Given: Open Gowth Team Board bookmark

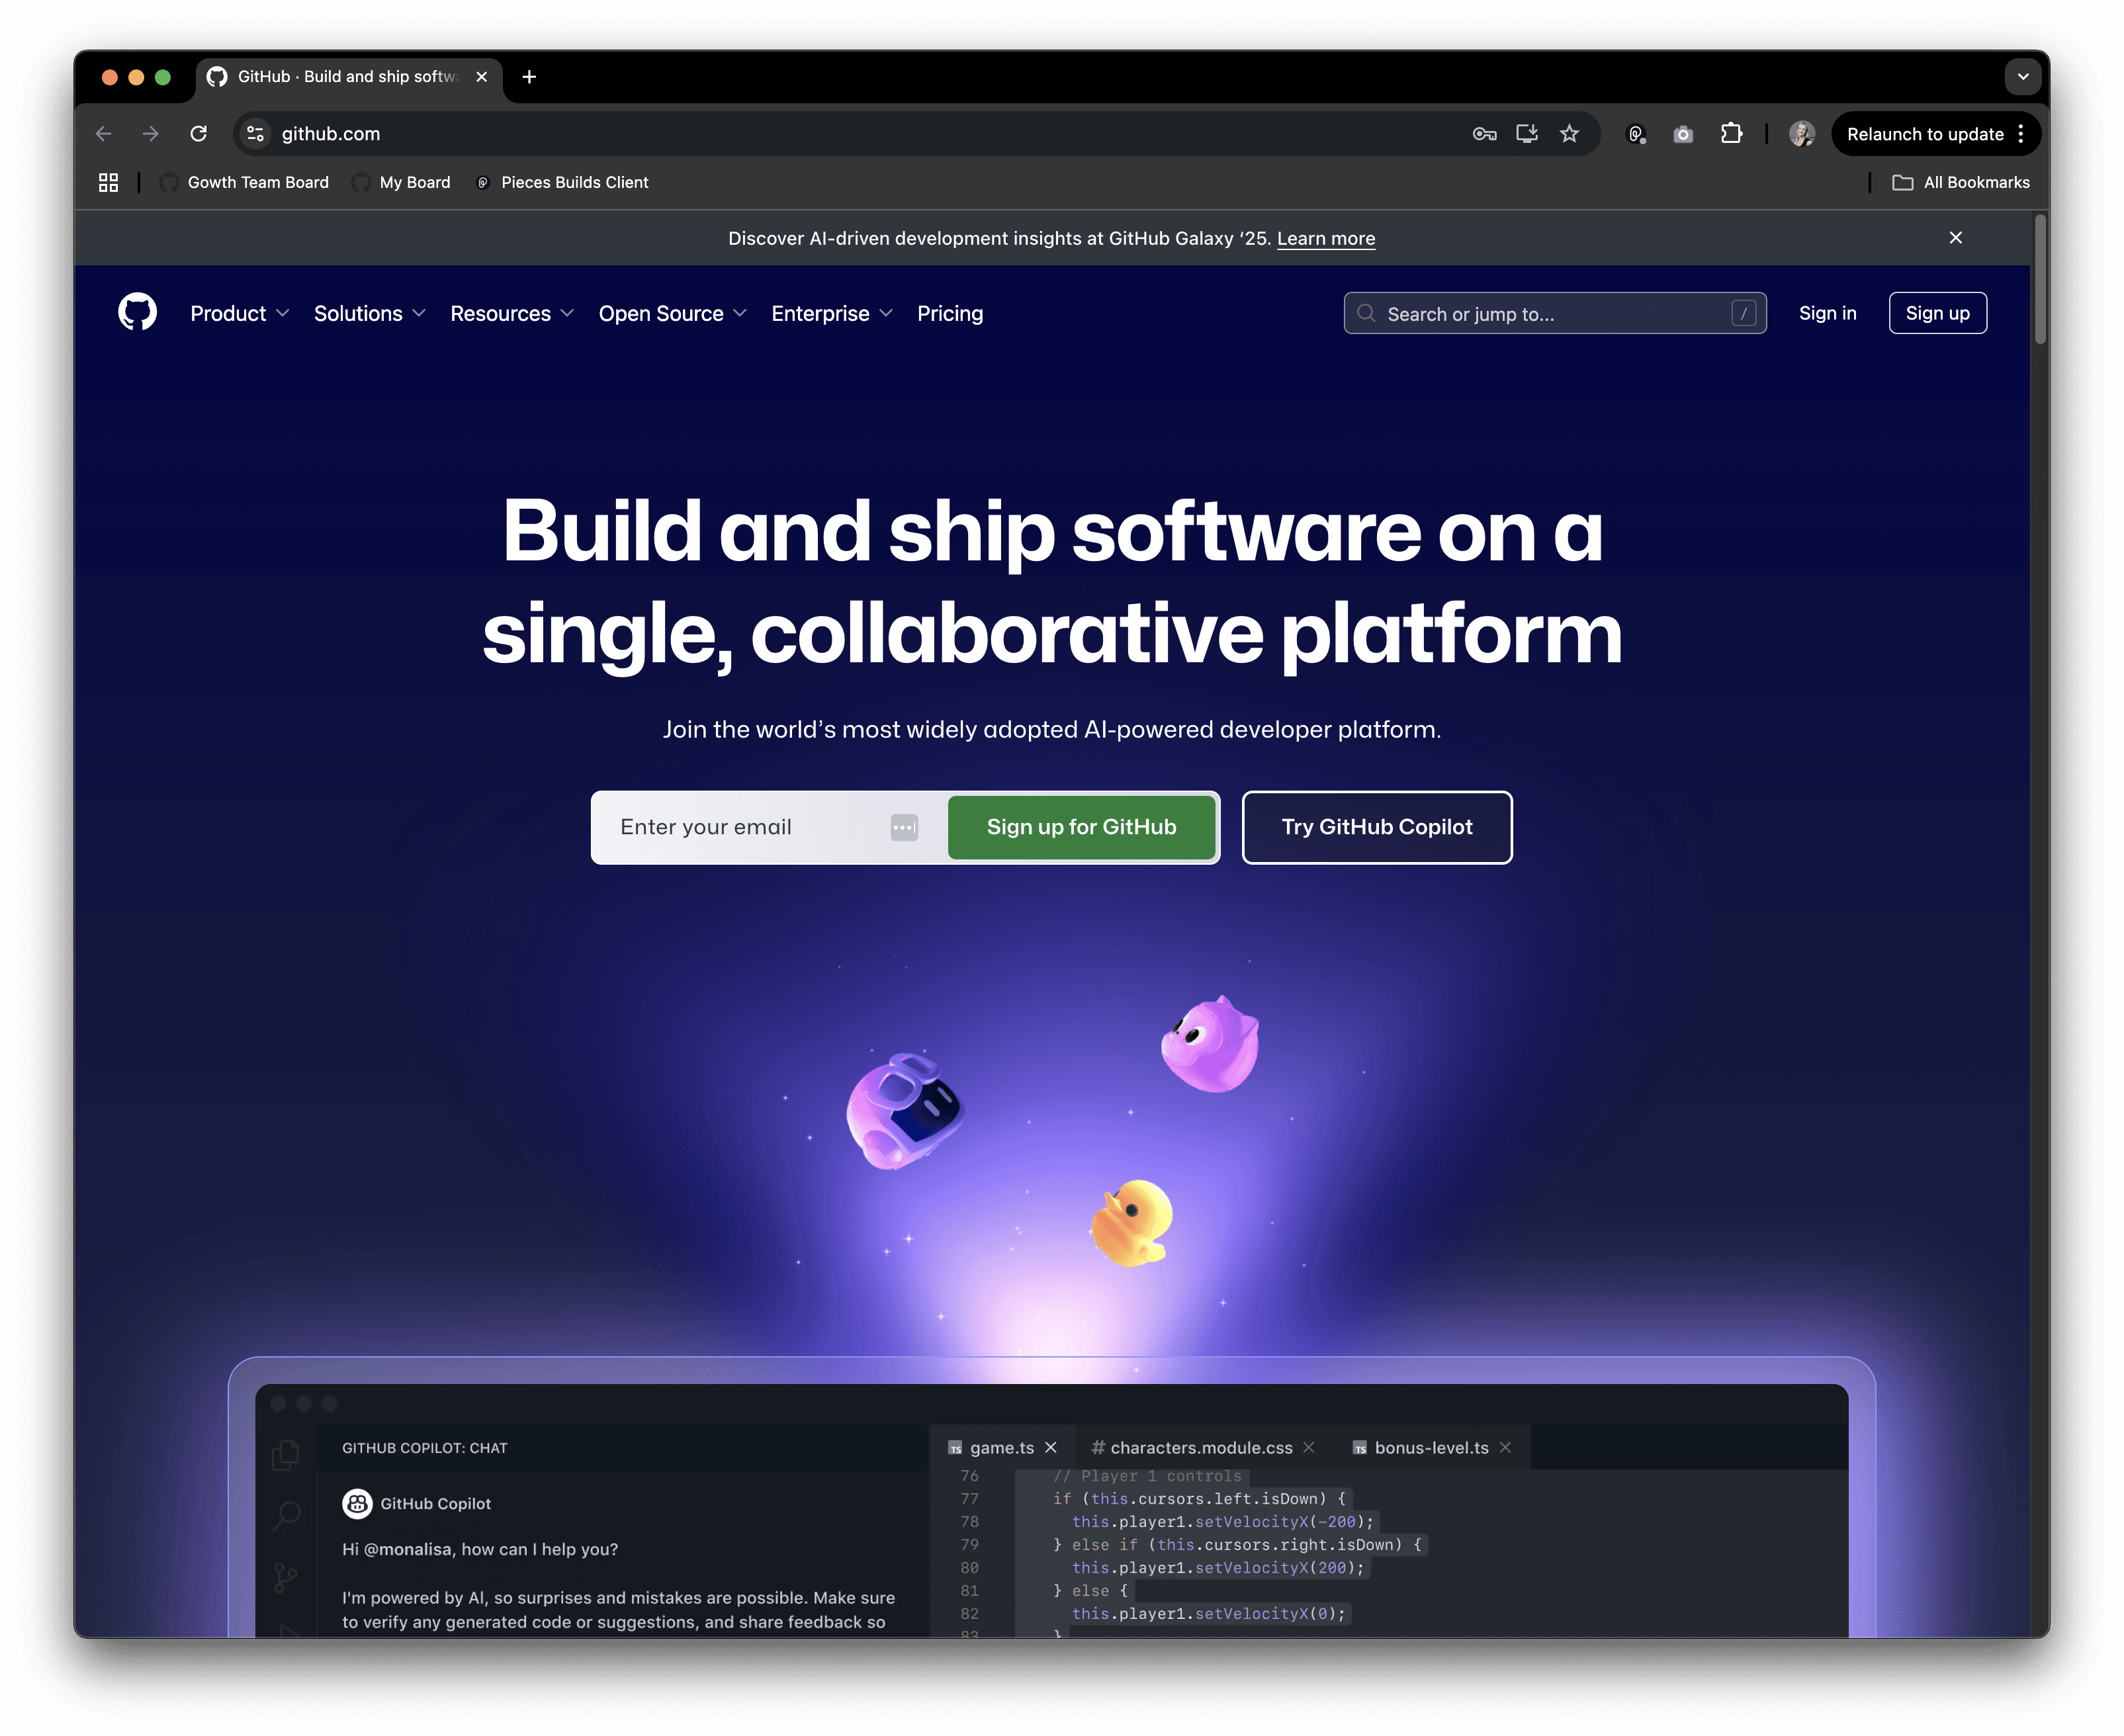Looking at the screenshot, I should [244, 182].
